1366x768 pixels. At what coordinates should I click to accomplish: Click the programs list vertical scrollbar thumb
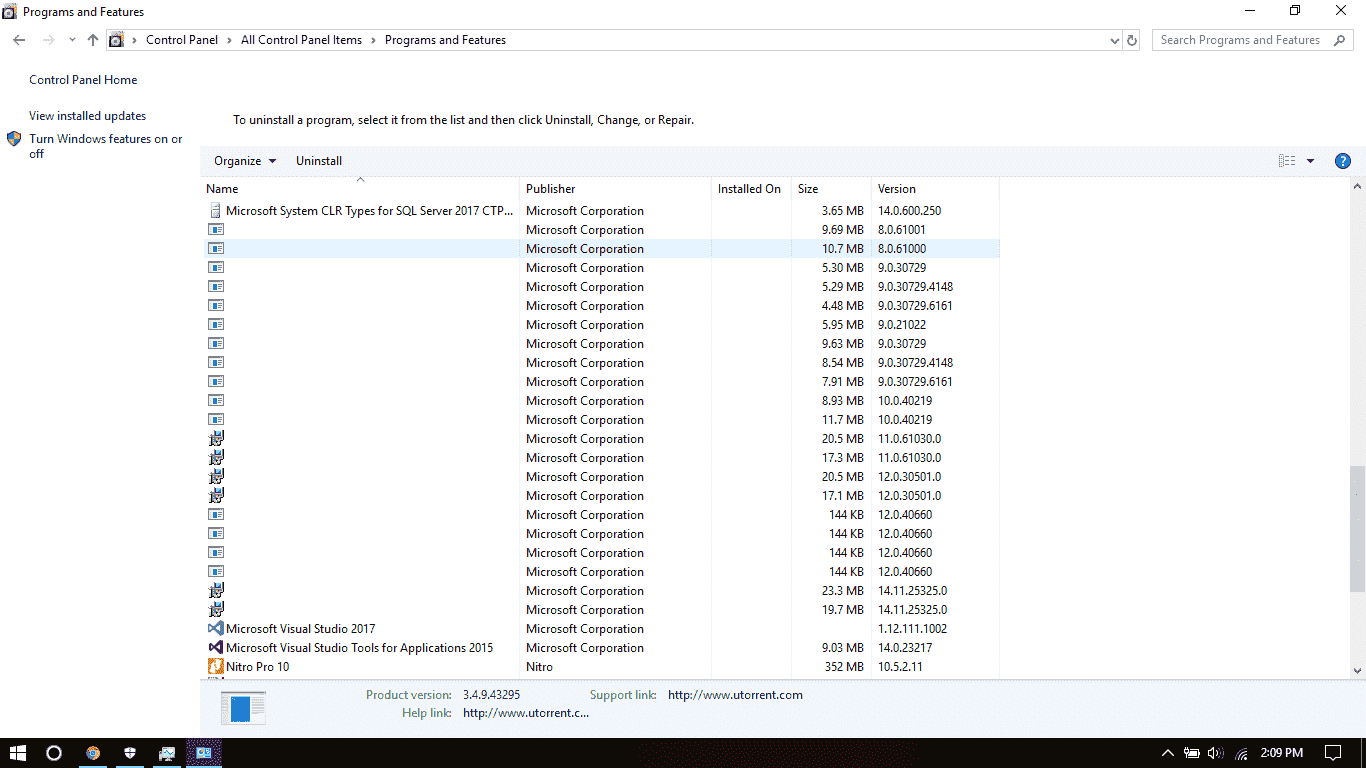point(1357,529)
